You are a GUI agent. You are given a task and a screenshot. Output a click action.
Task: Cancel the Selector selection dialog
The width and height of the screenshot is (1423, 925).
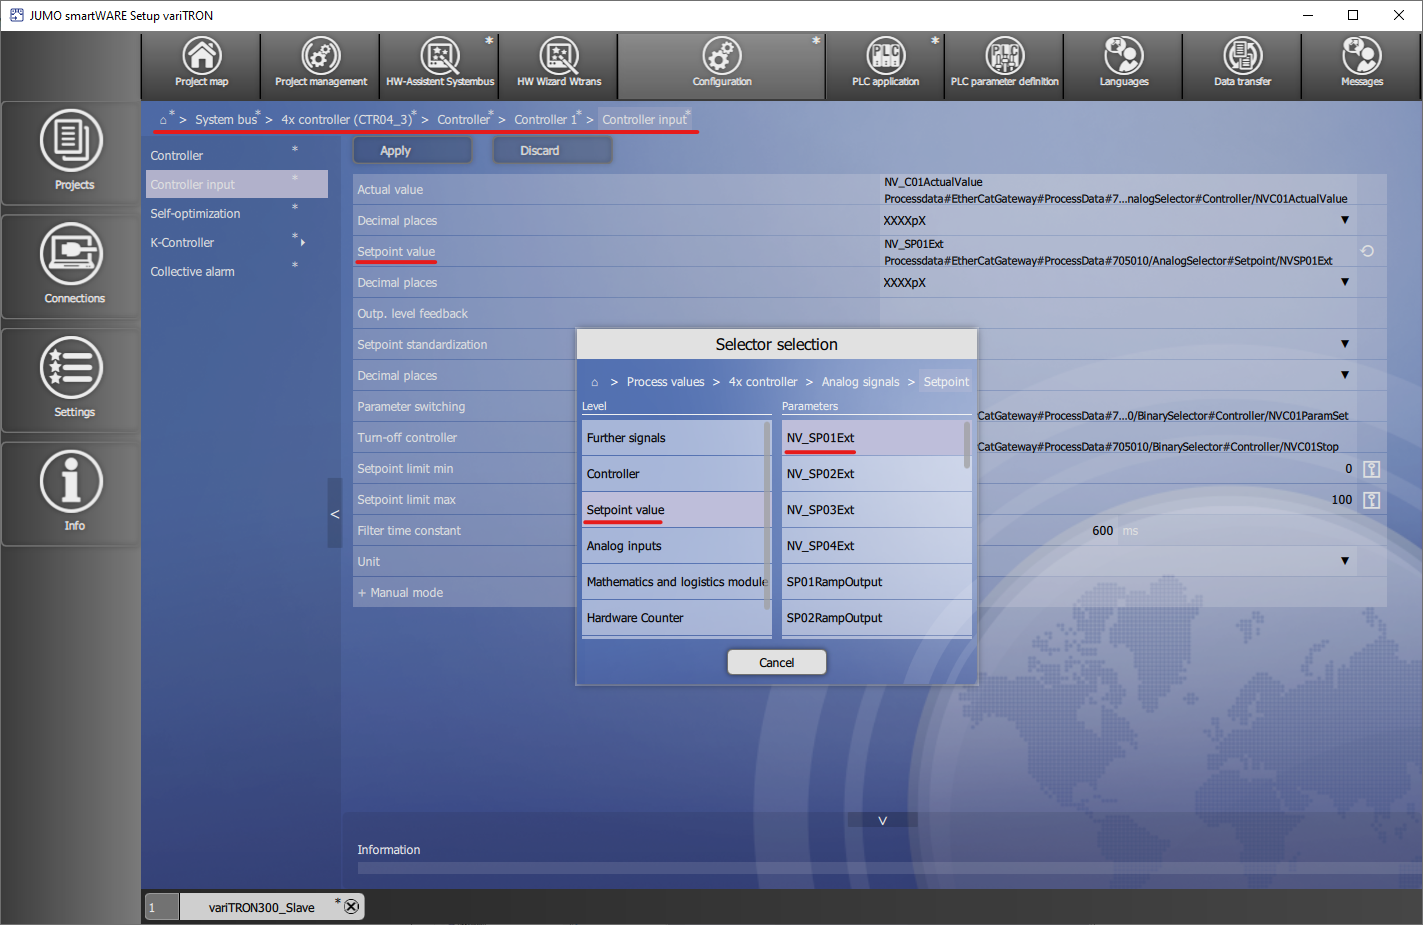pos(776,662)
